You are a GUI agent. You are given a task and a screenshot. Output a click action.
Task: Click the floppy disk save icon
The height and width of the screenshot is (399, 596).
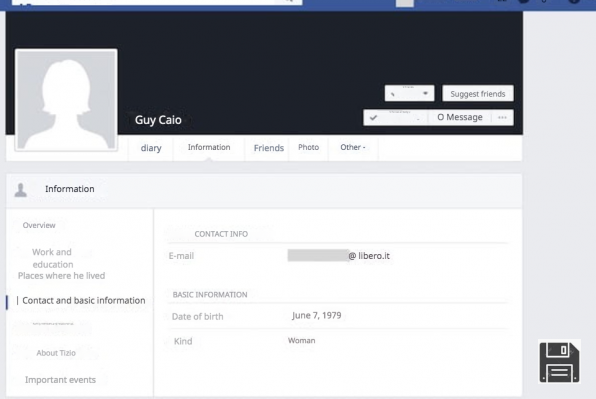click(x=559, y=361)
